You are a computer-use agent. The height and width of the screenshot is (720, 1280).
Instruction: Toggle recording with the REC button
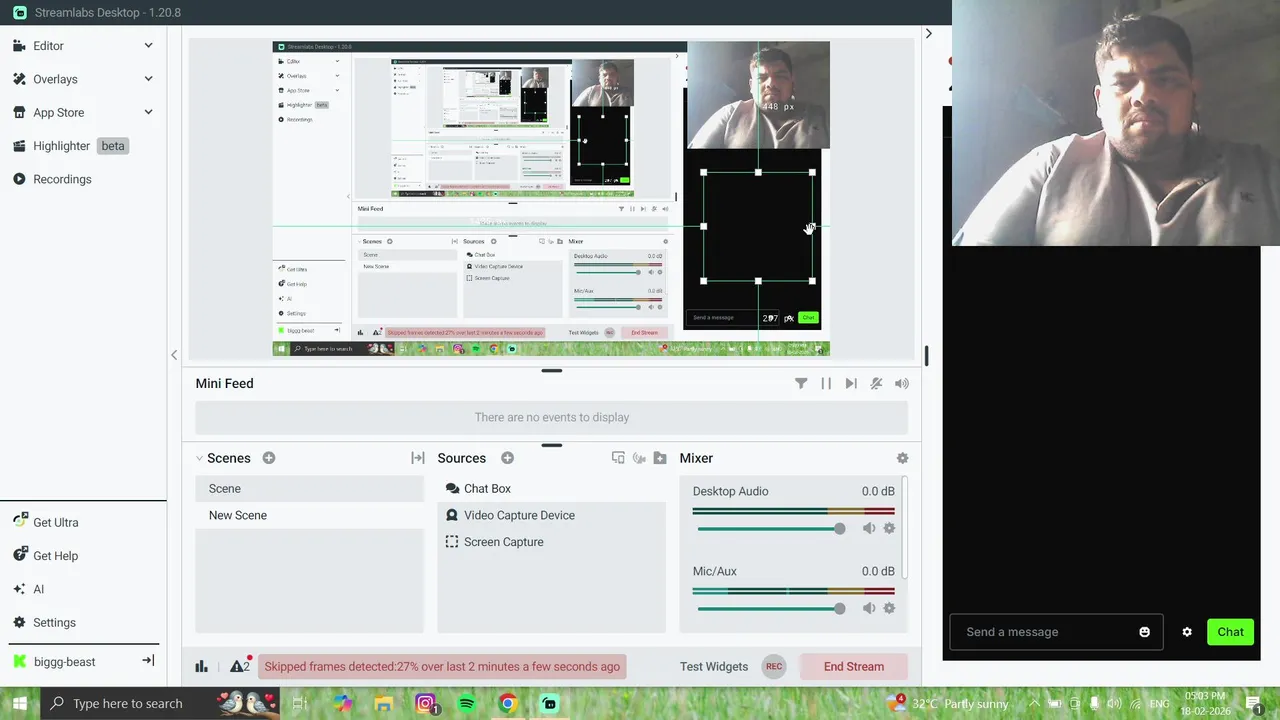(x=774, y=667)
